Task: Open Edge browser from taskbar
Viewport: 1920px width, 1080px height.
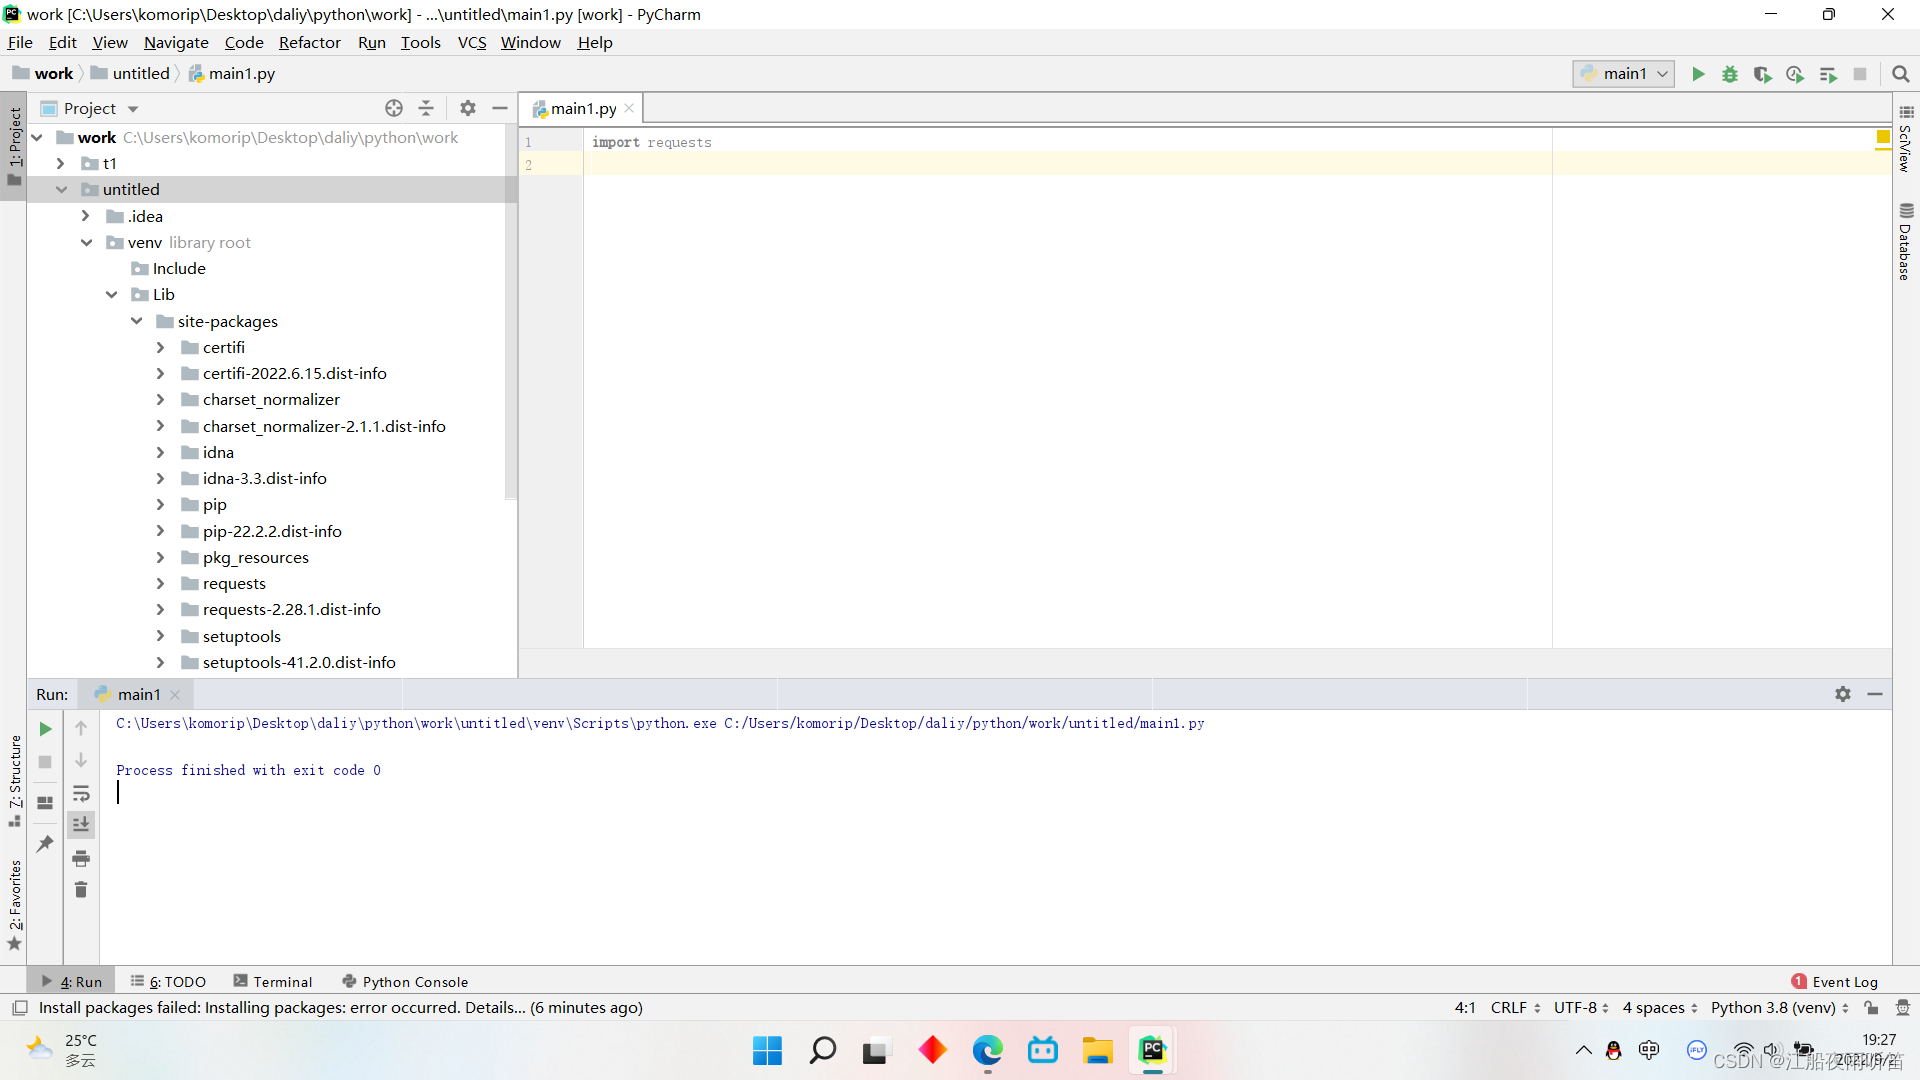Action: click(x=987, y=1050)
